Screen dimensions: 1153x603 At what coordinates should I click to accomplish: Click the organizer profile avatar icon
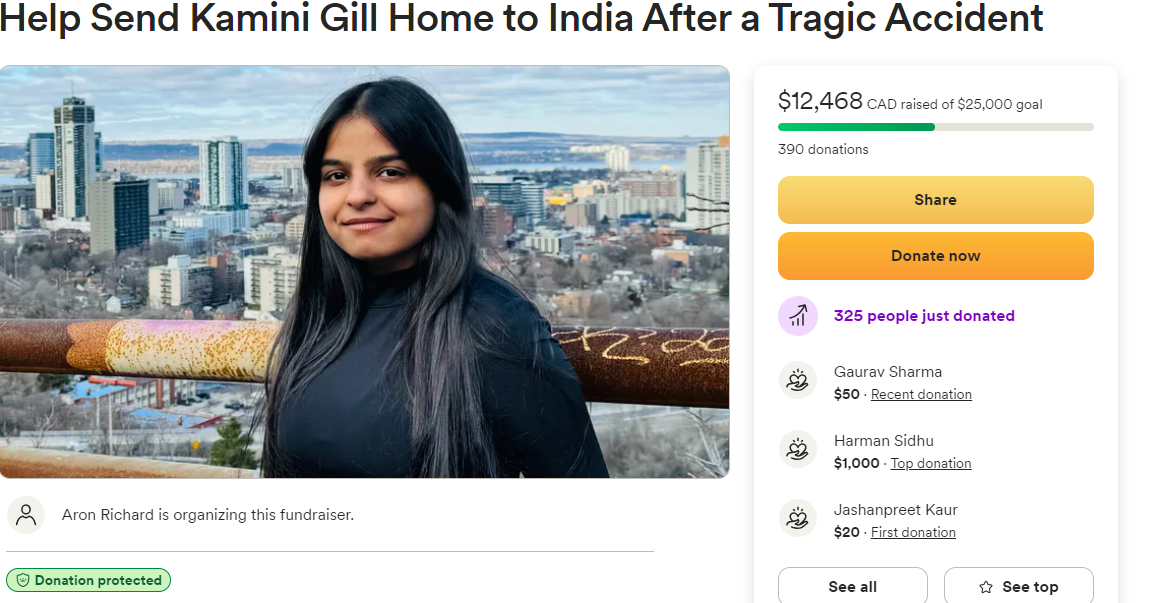pyautogui.click(x=26, y=515)
